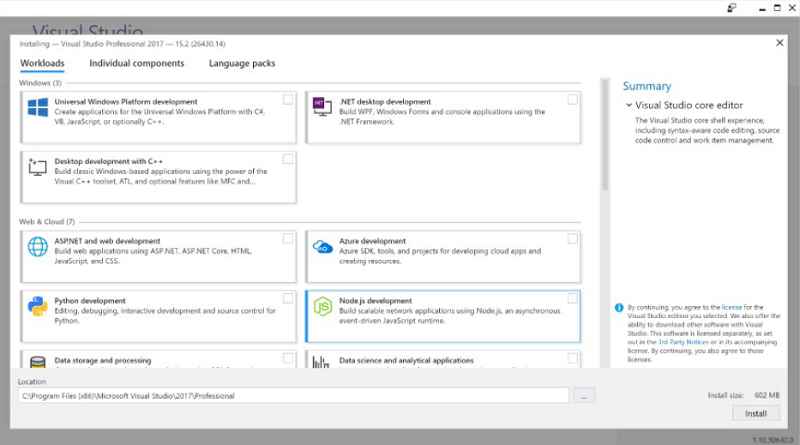Image resolution: width=800 pixels, height=445 pixels.
Task: Close the installer workloads dialog
Action: click(x=780, y=43)
